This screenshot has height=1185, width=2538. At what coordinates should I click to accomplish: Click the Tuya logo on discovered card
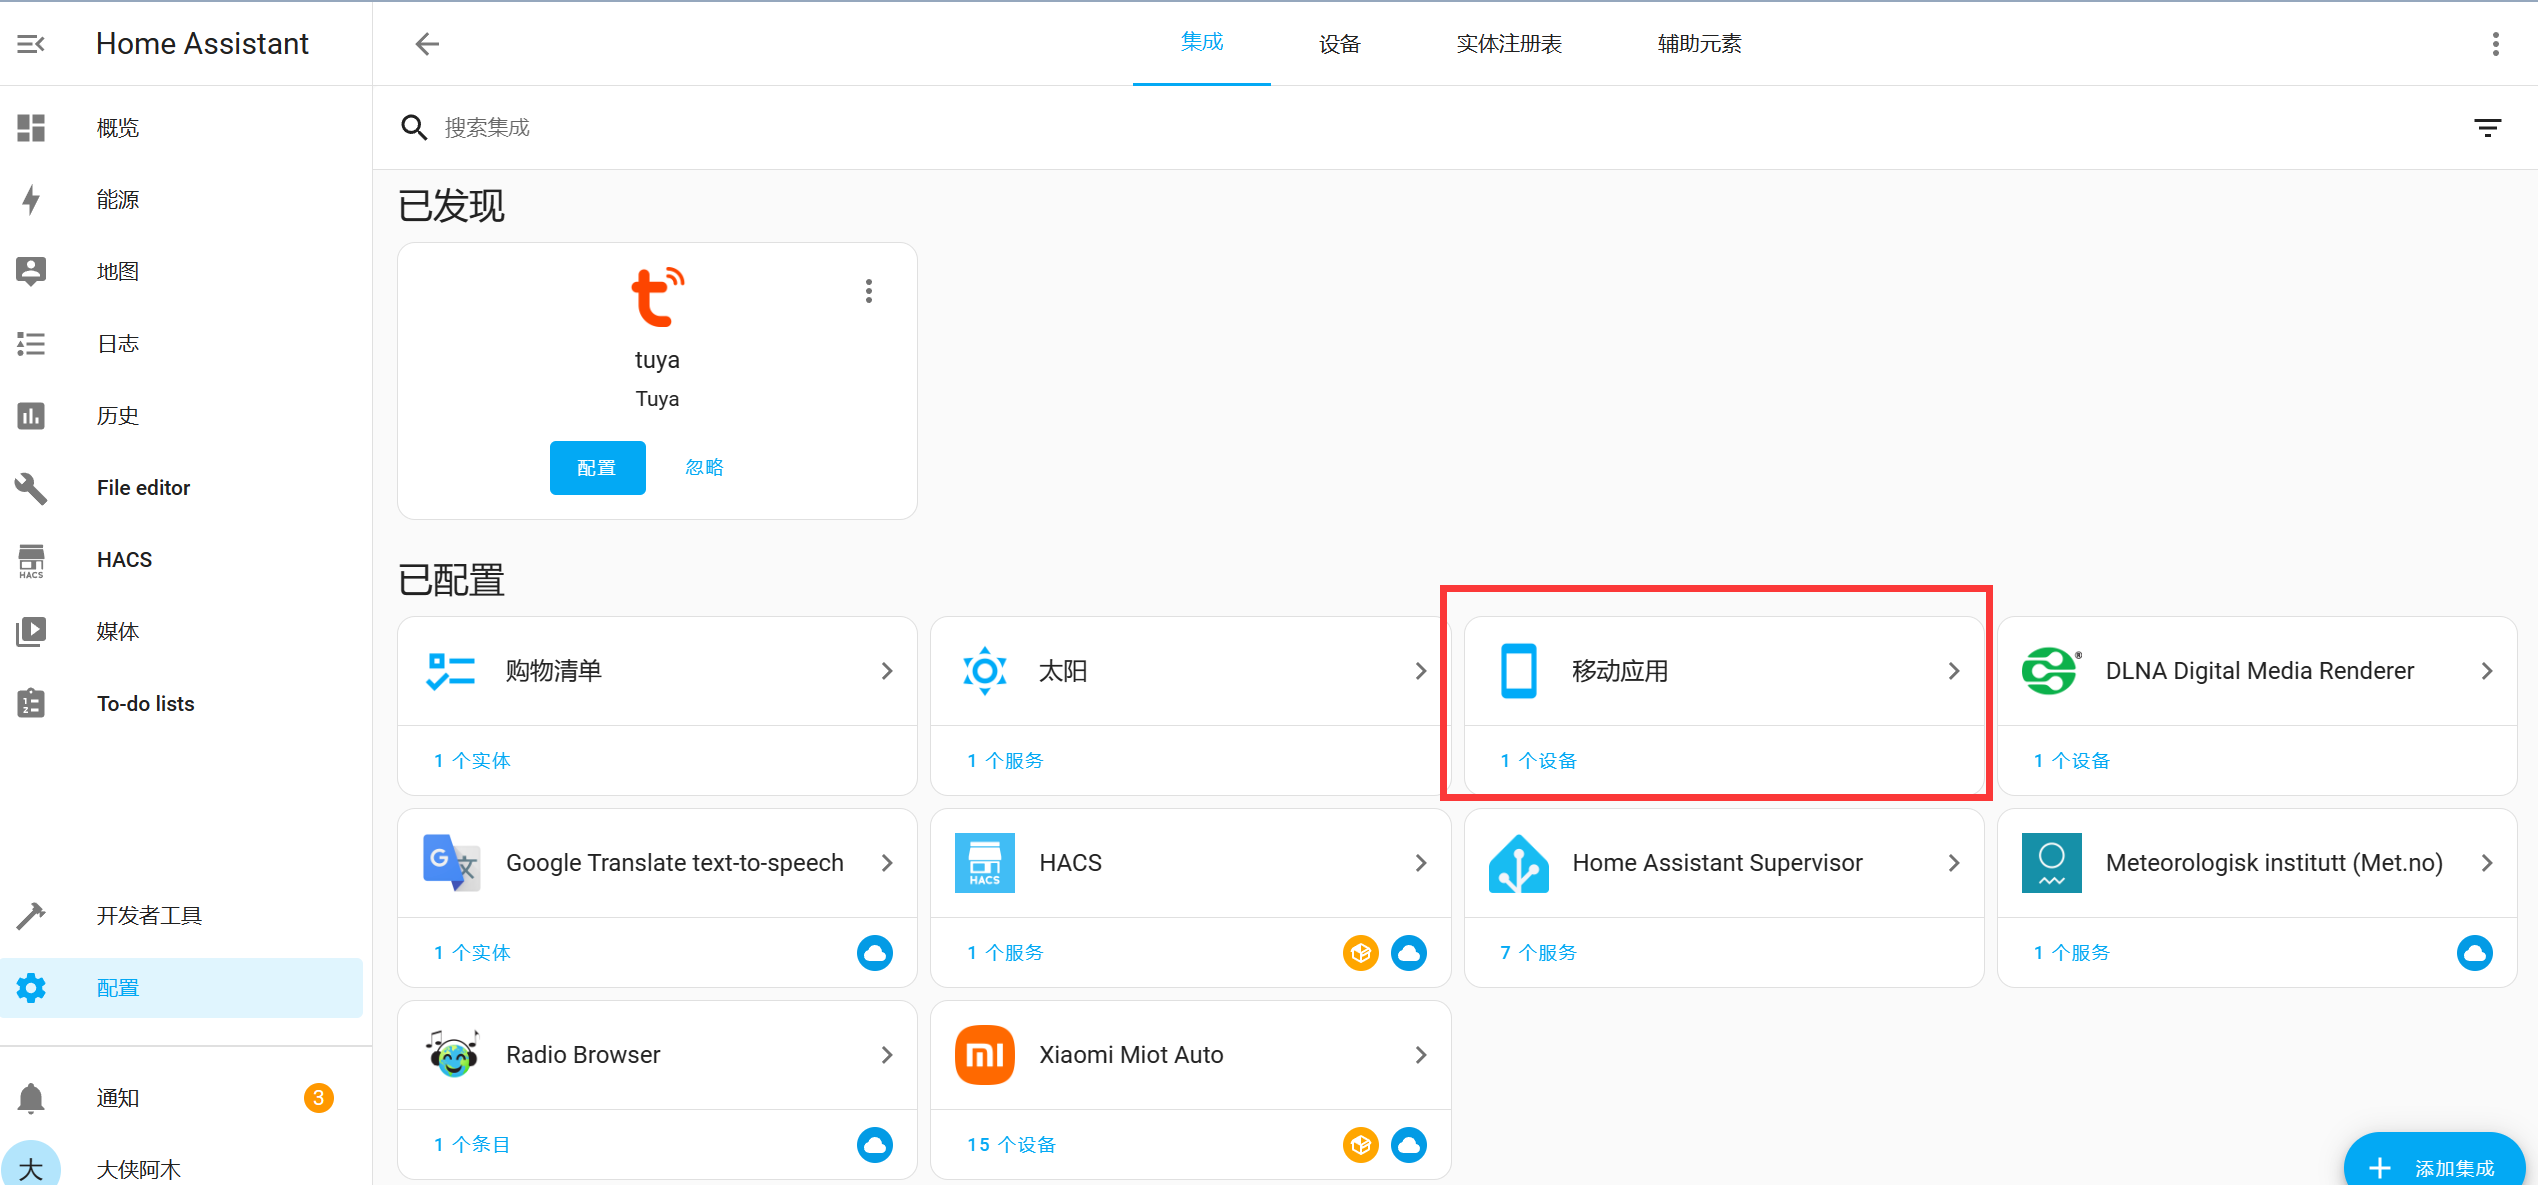(x=658, y=297)
